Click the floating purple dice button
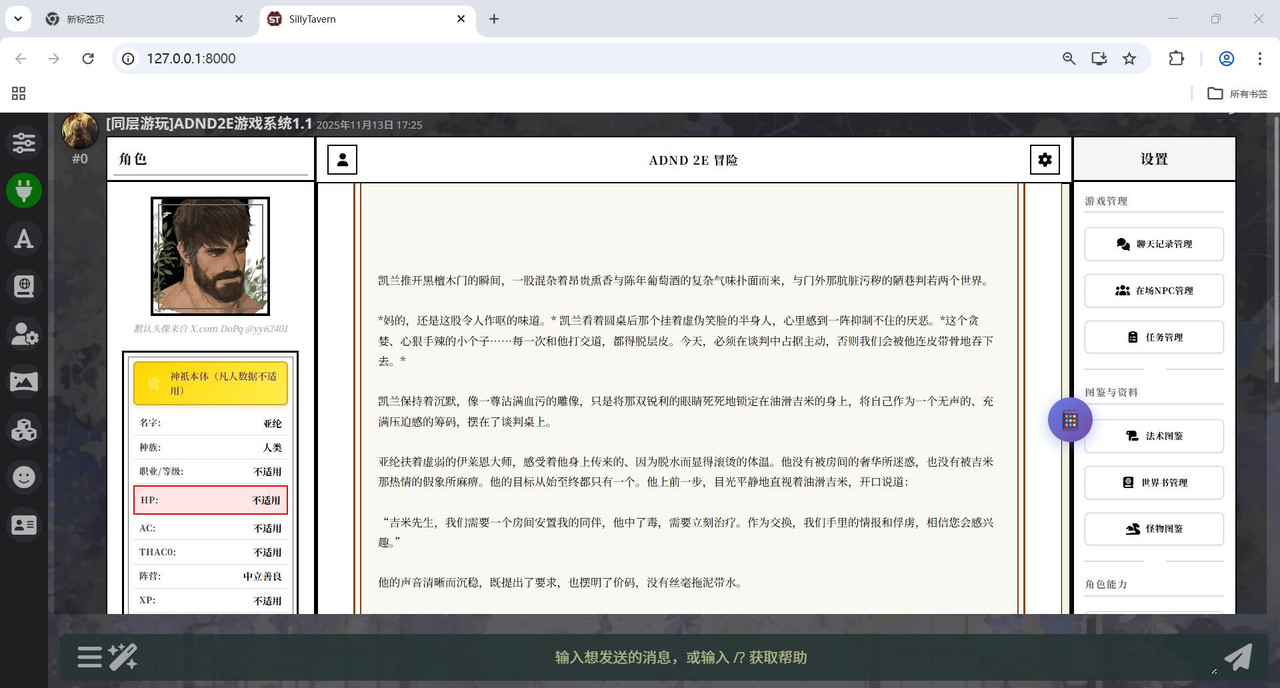Image resolution: width=1280 pixels, height=688 pixels. [1070, 420]
